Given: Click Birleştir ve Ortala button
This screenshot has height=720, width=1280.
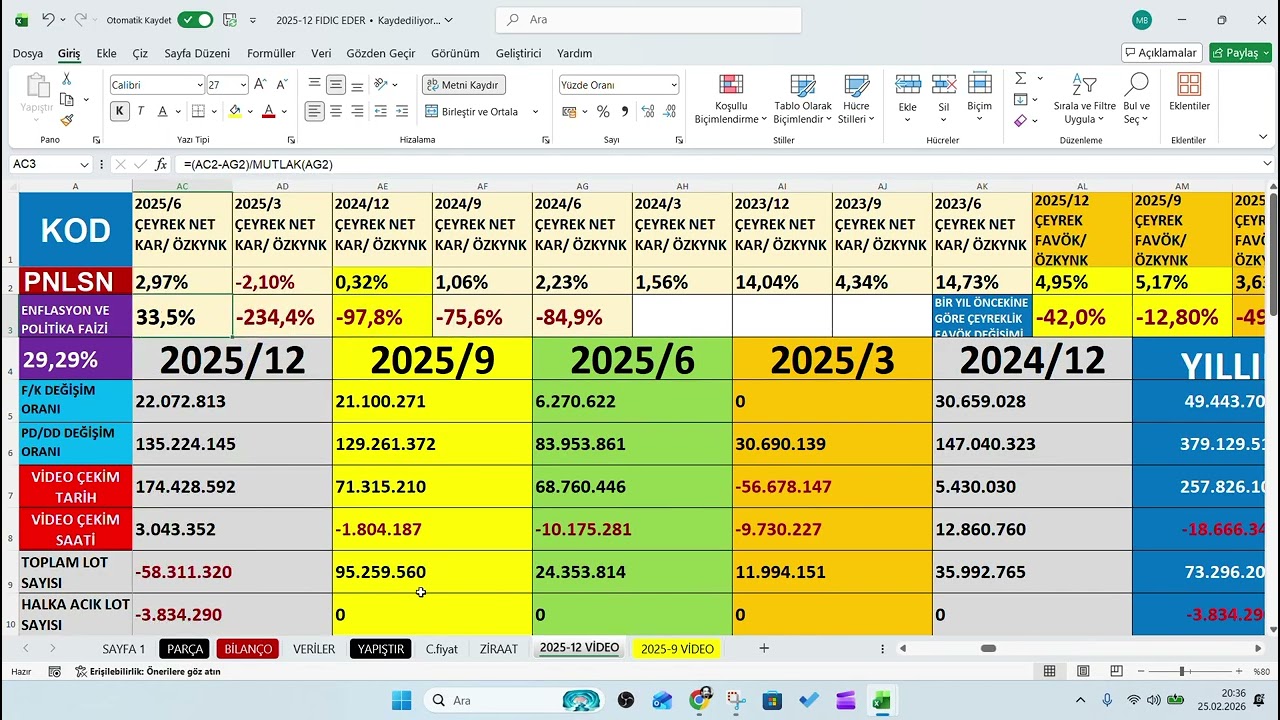Looking at the screenshot, I should click(x=473, y=111).
